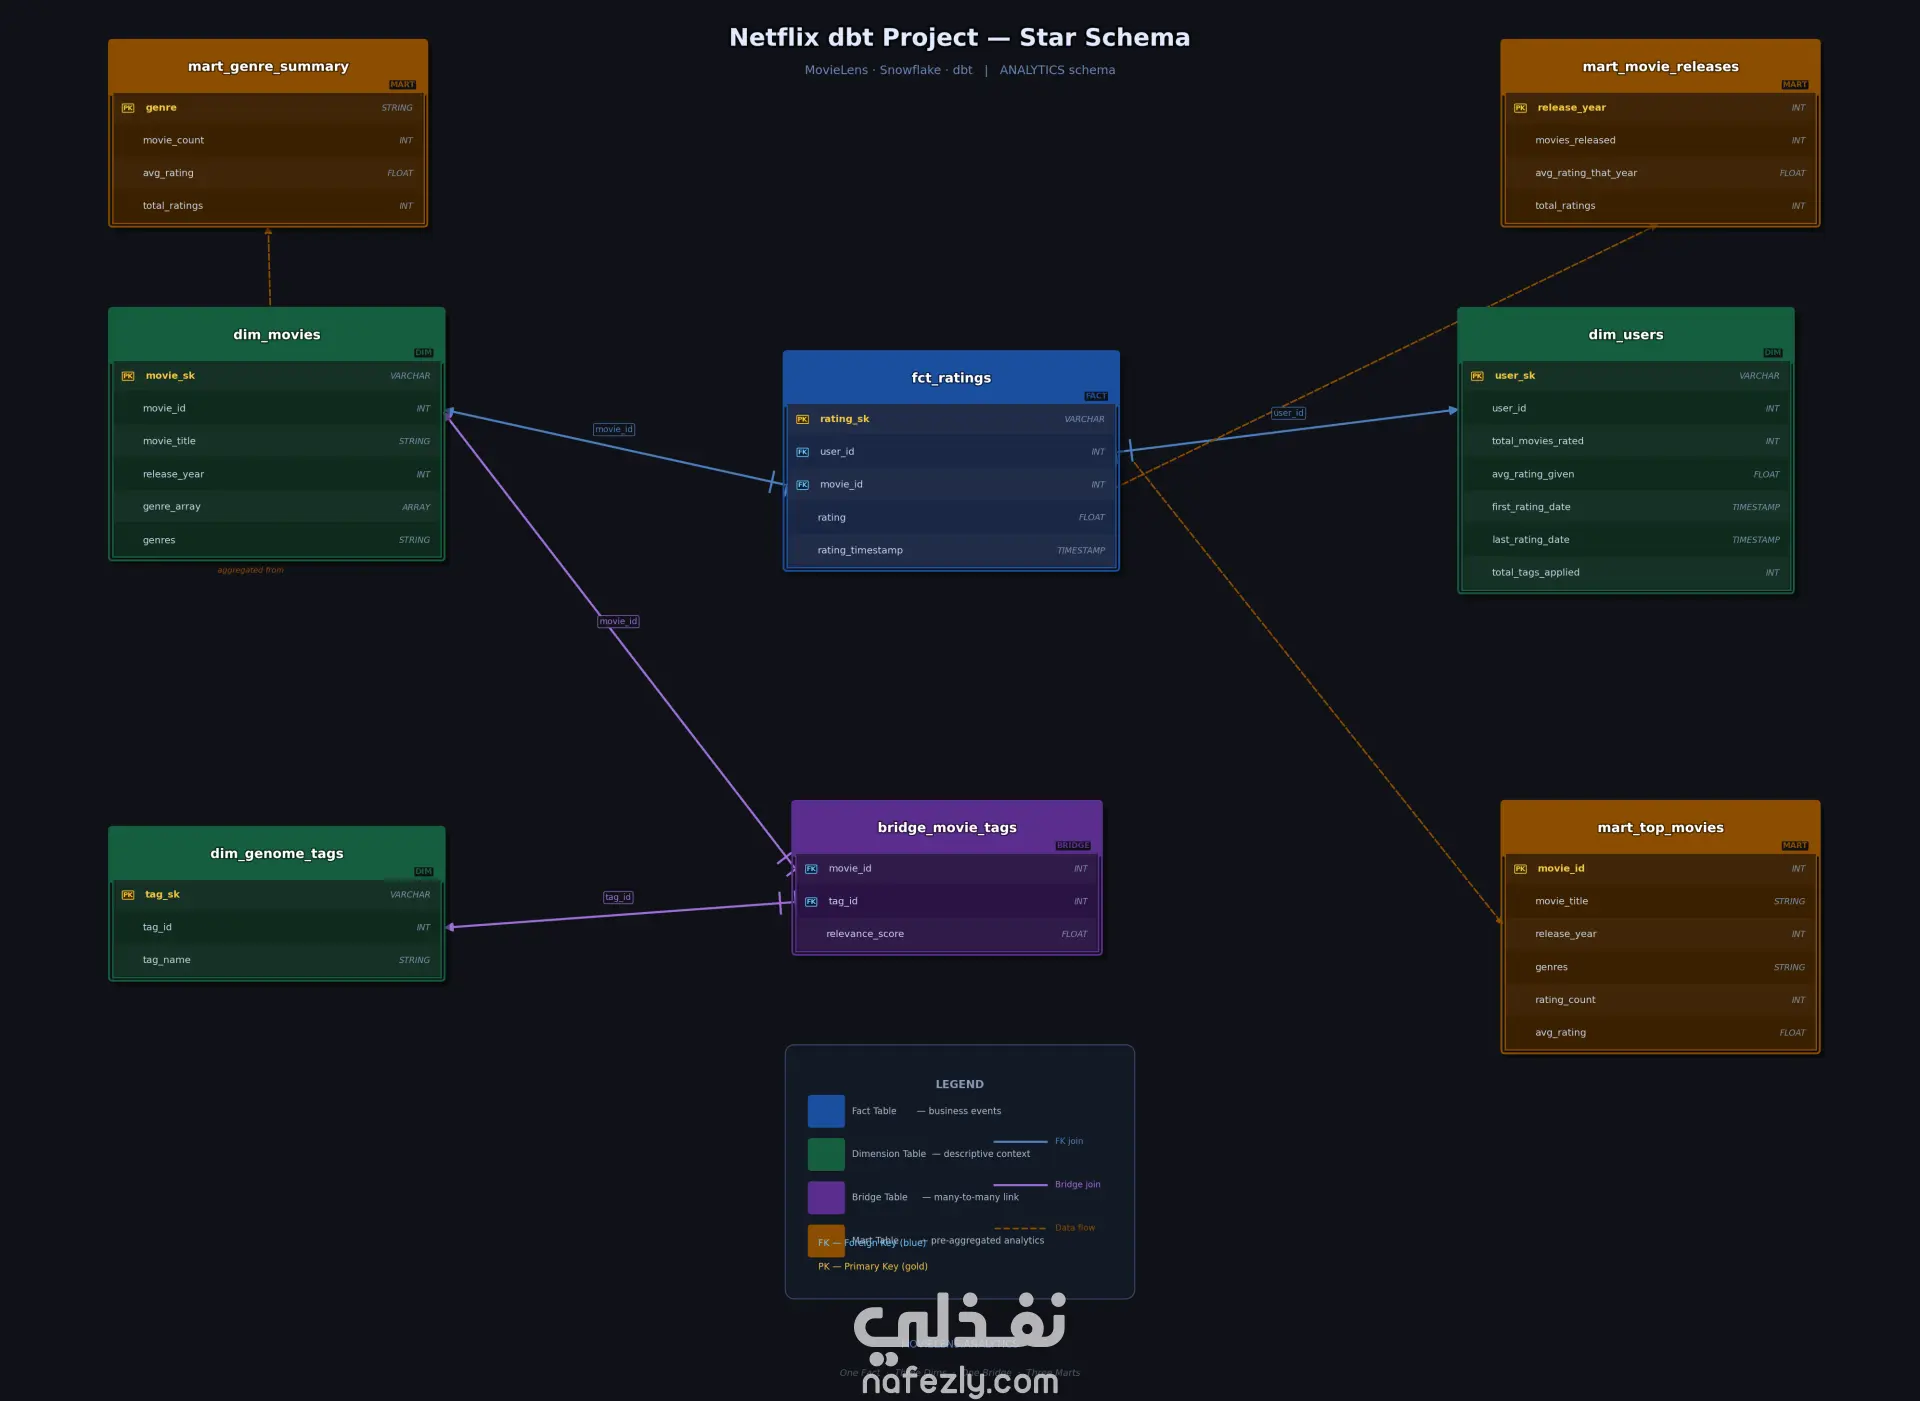
Task: Click the 'aggregated from' label under dim_movies
Action: coord(250,570)
